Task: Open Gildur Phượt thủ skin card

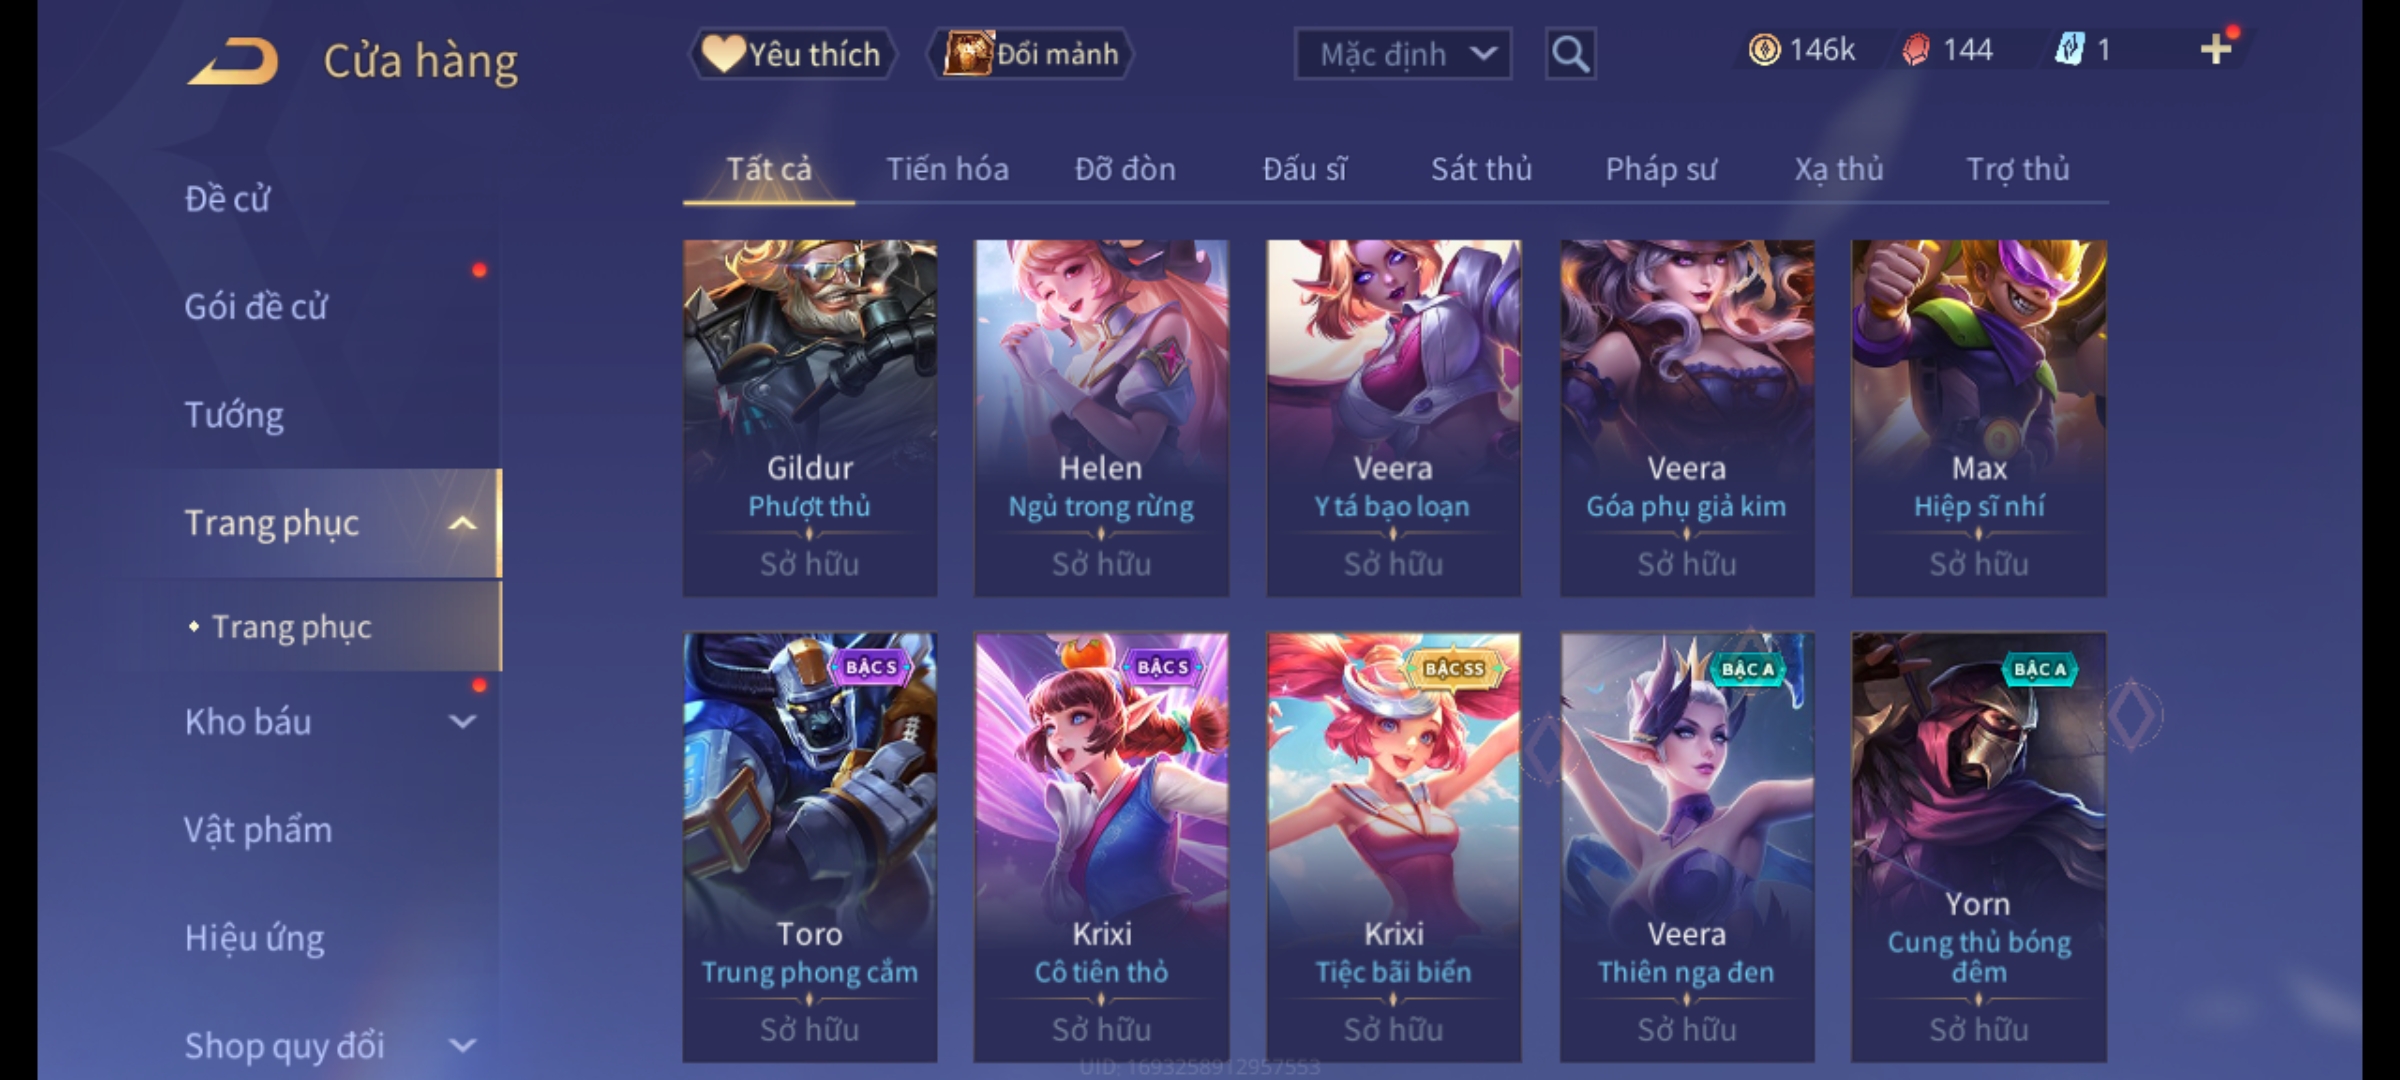Action: pos(810,418)
